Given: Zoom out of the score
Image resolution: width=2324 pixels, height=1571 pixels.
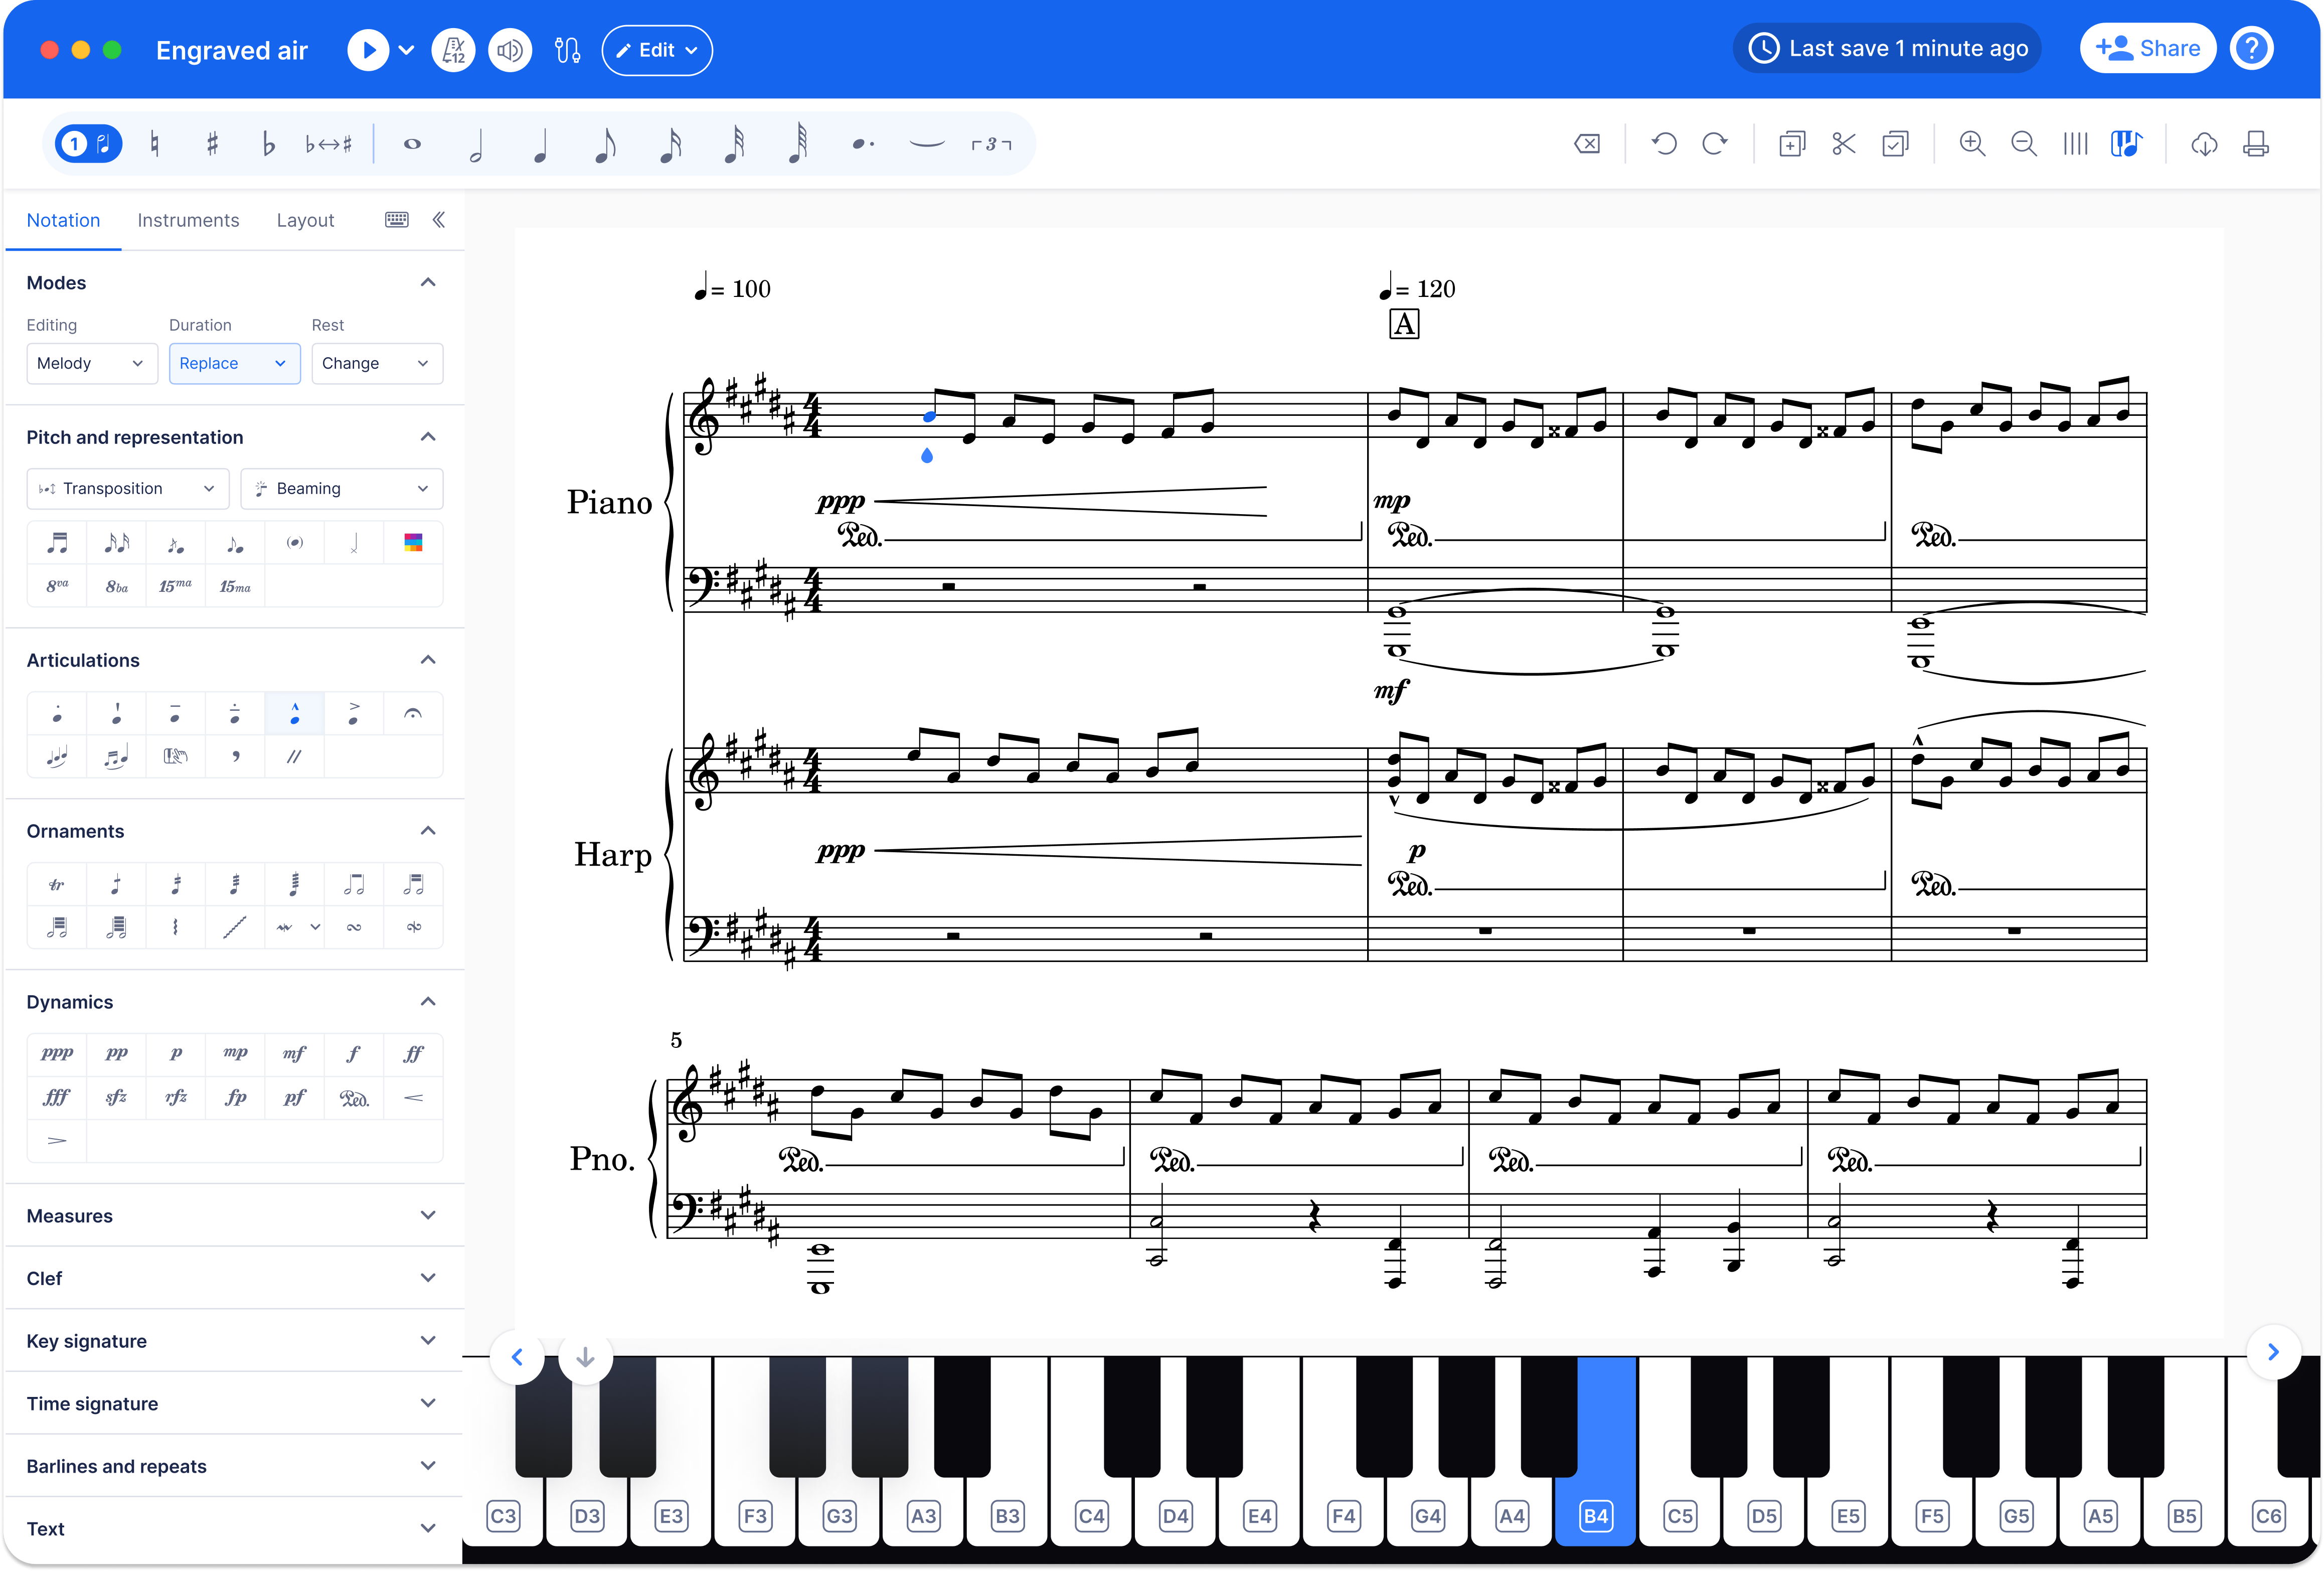Looking at the screenshot, I should [x=2024, y=144].
